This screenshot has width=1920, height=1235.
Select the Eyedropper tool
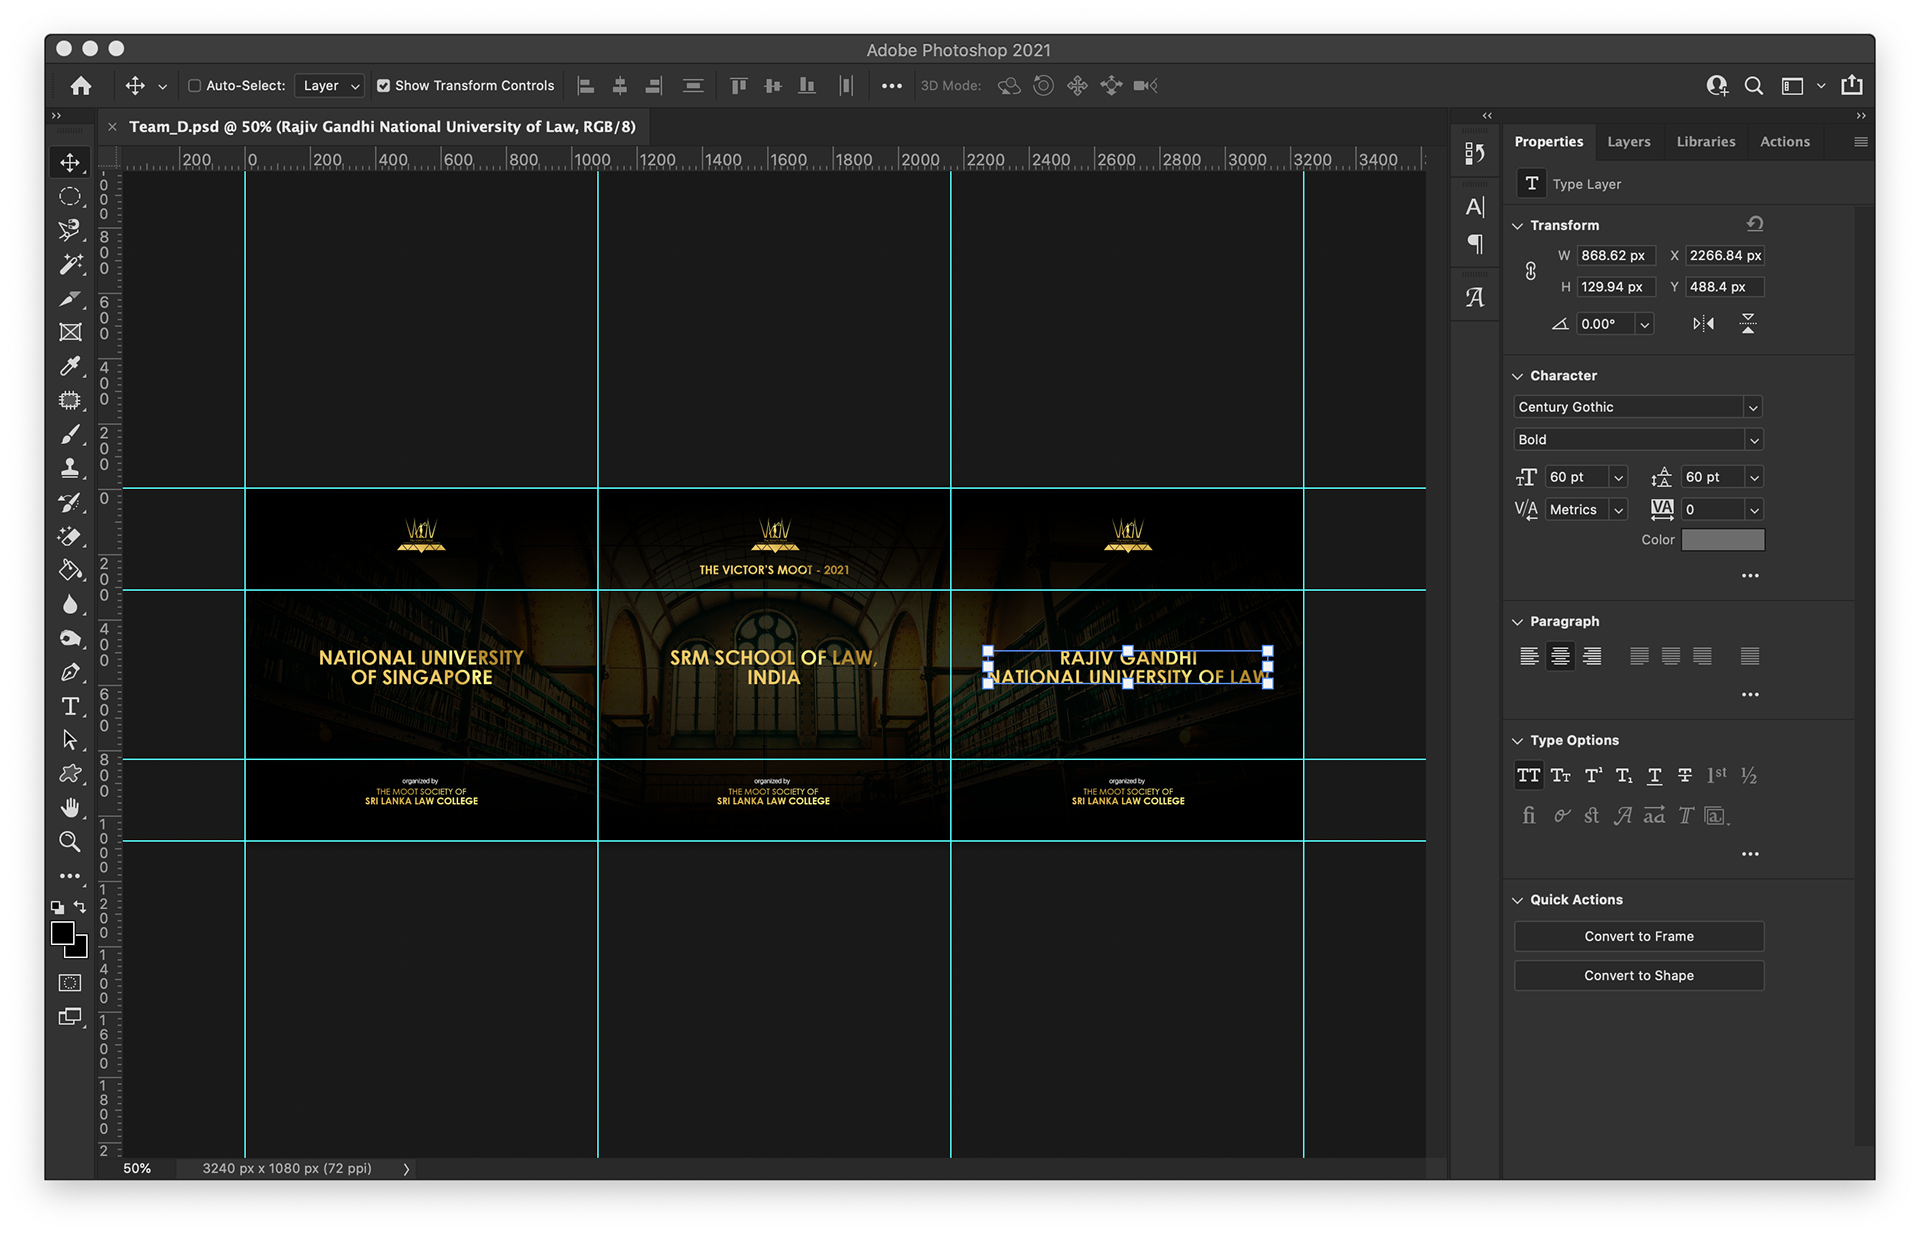coord(70,366)
